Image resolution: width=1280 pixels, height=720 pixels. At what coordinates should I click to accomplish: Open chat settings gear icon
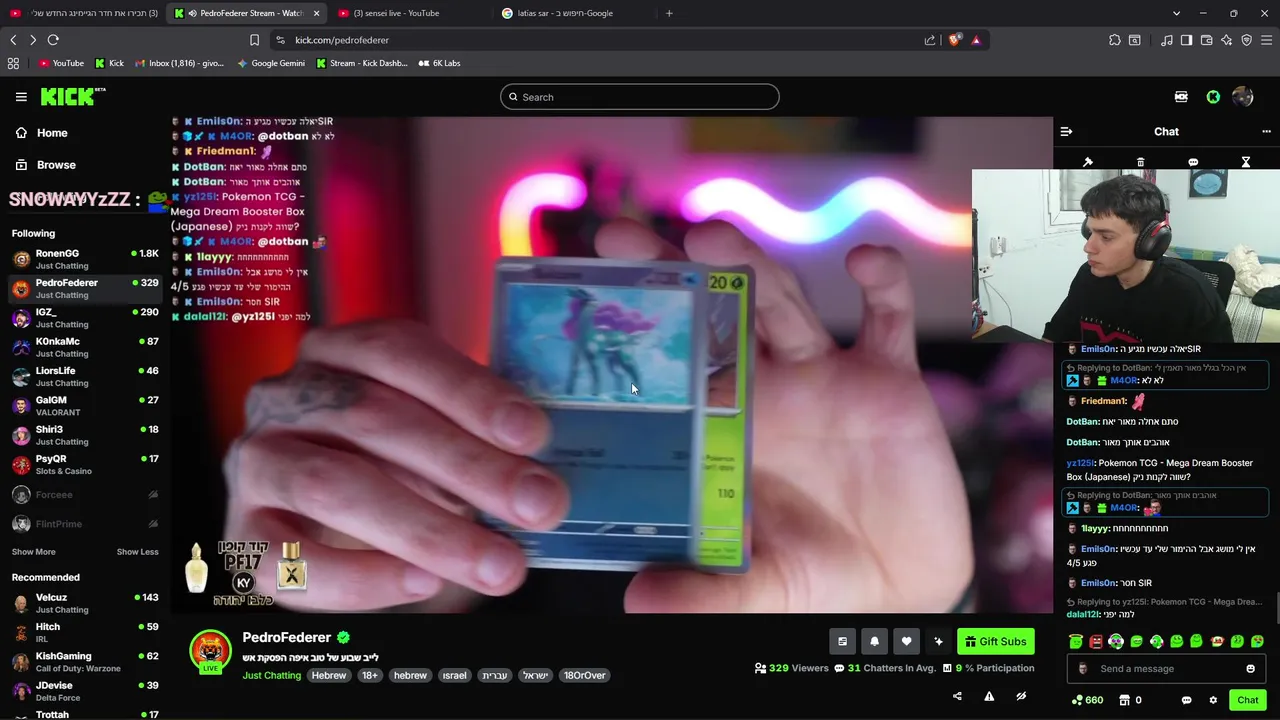coord(1213,700)
